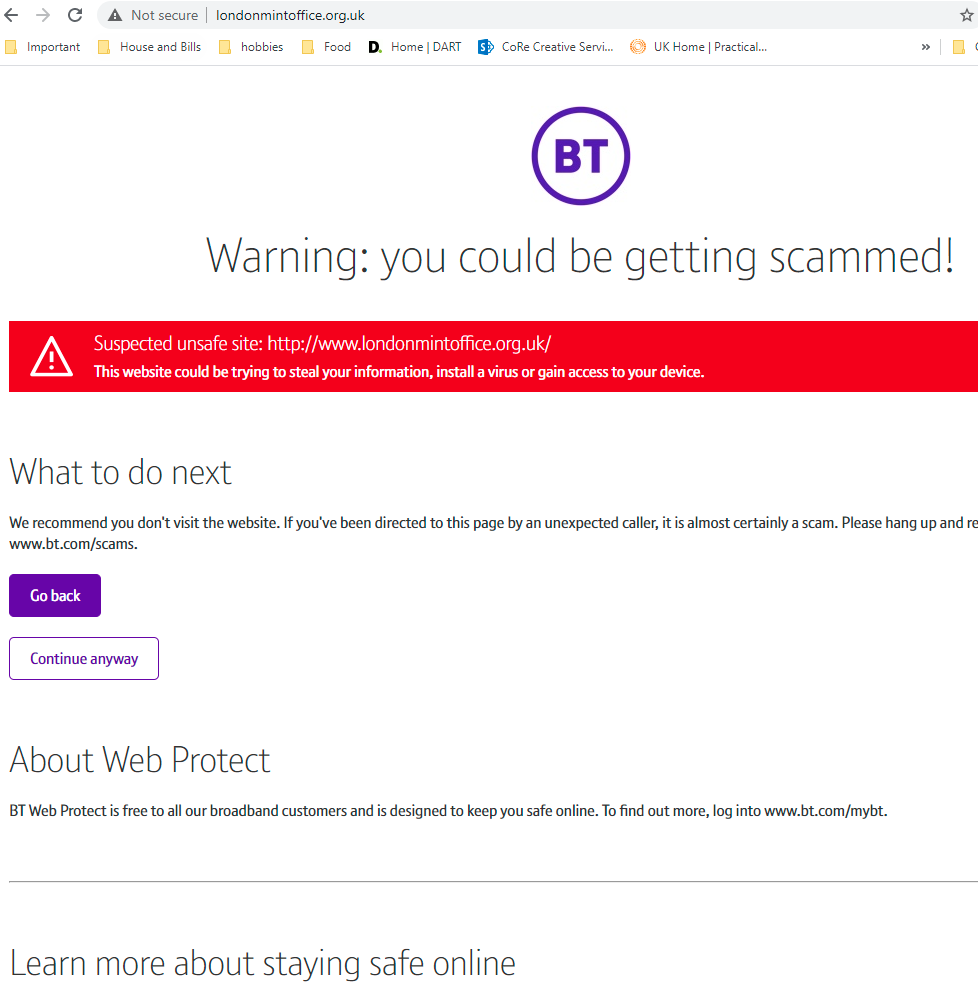Click the www.bt.com/scams text
This screenshot has height=989, width=978.
[x=73, y=544]
